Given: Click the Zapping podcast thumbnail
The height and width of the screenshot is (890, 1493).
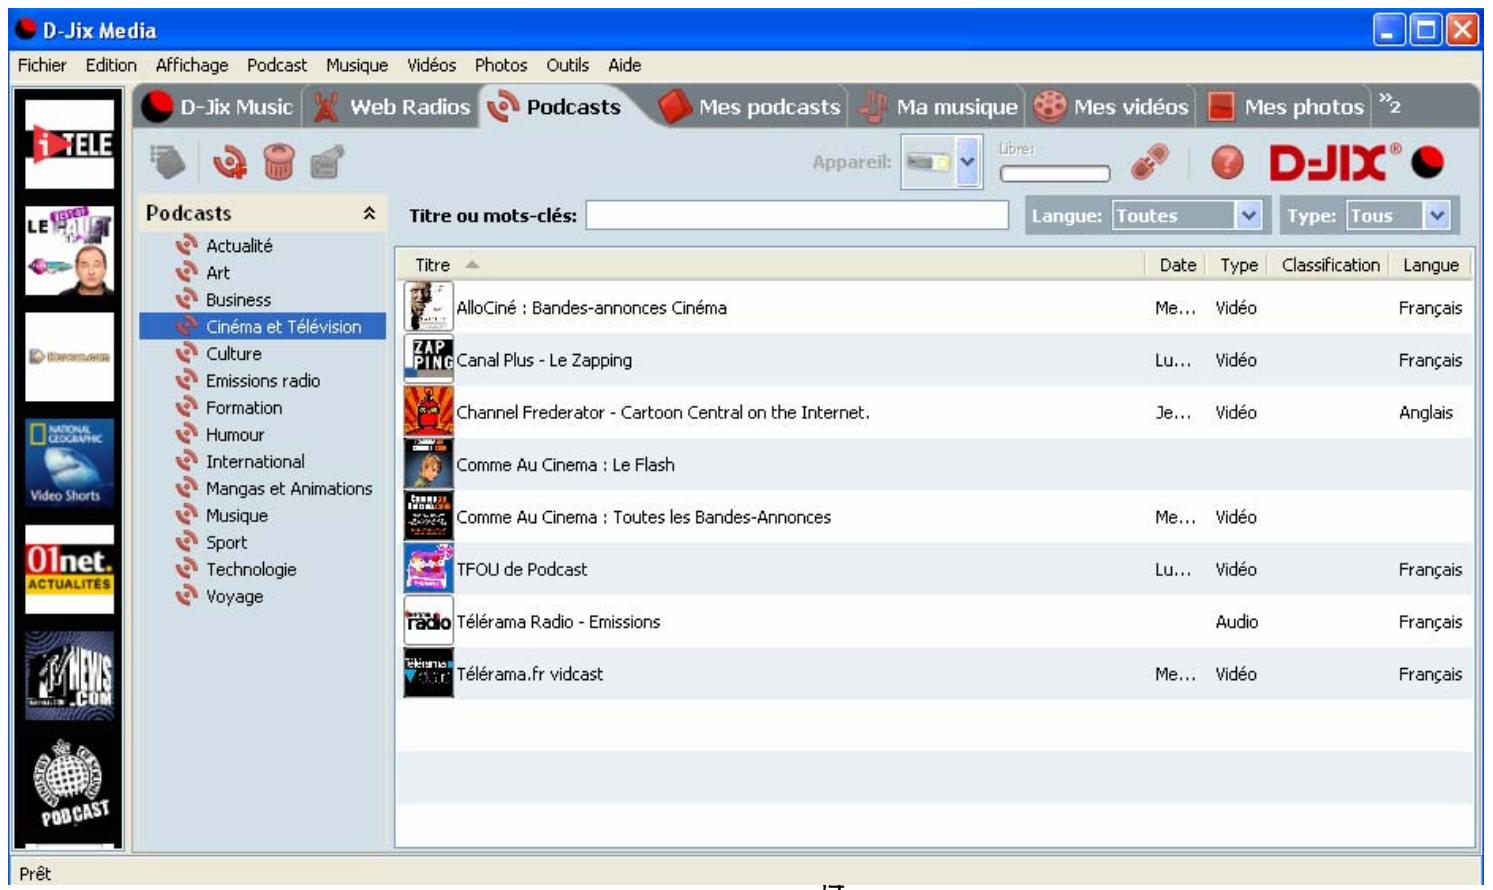Looking at the screenshot, I should (x=428, y=359).
